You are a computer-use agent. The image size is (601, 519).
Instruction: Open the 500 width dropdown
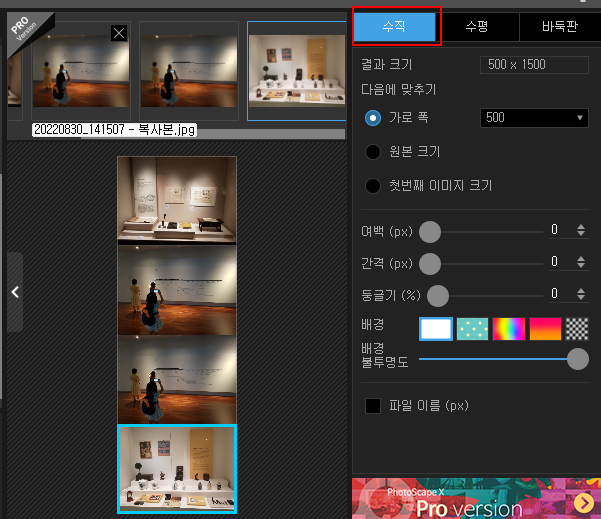click(534, 118)
